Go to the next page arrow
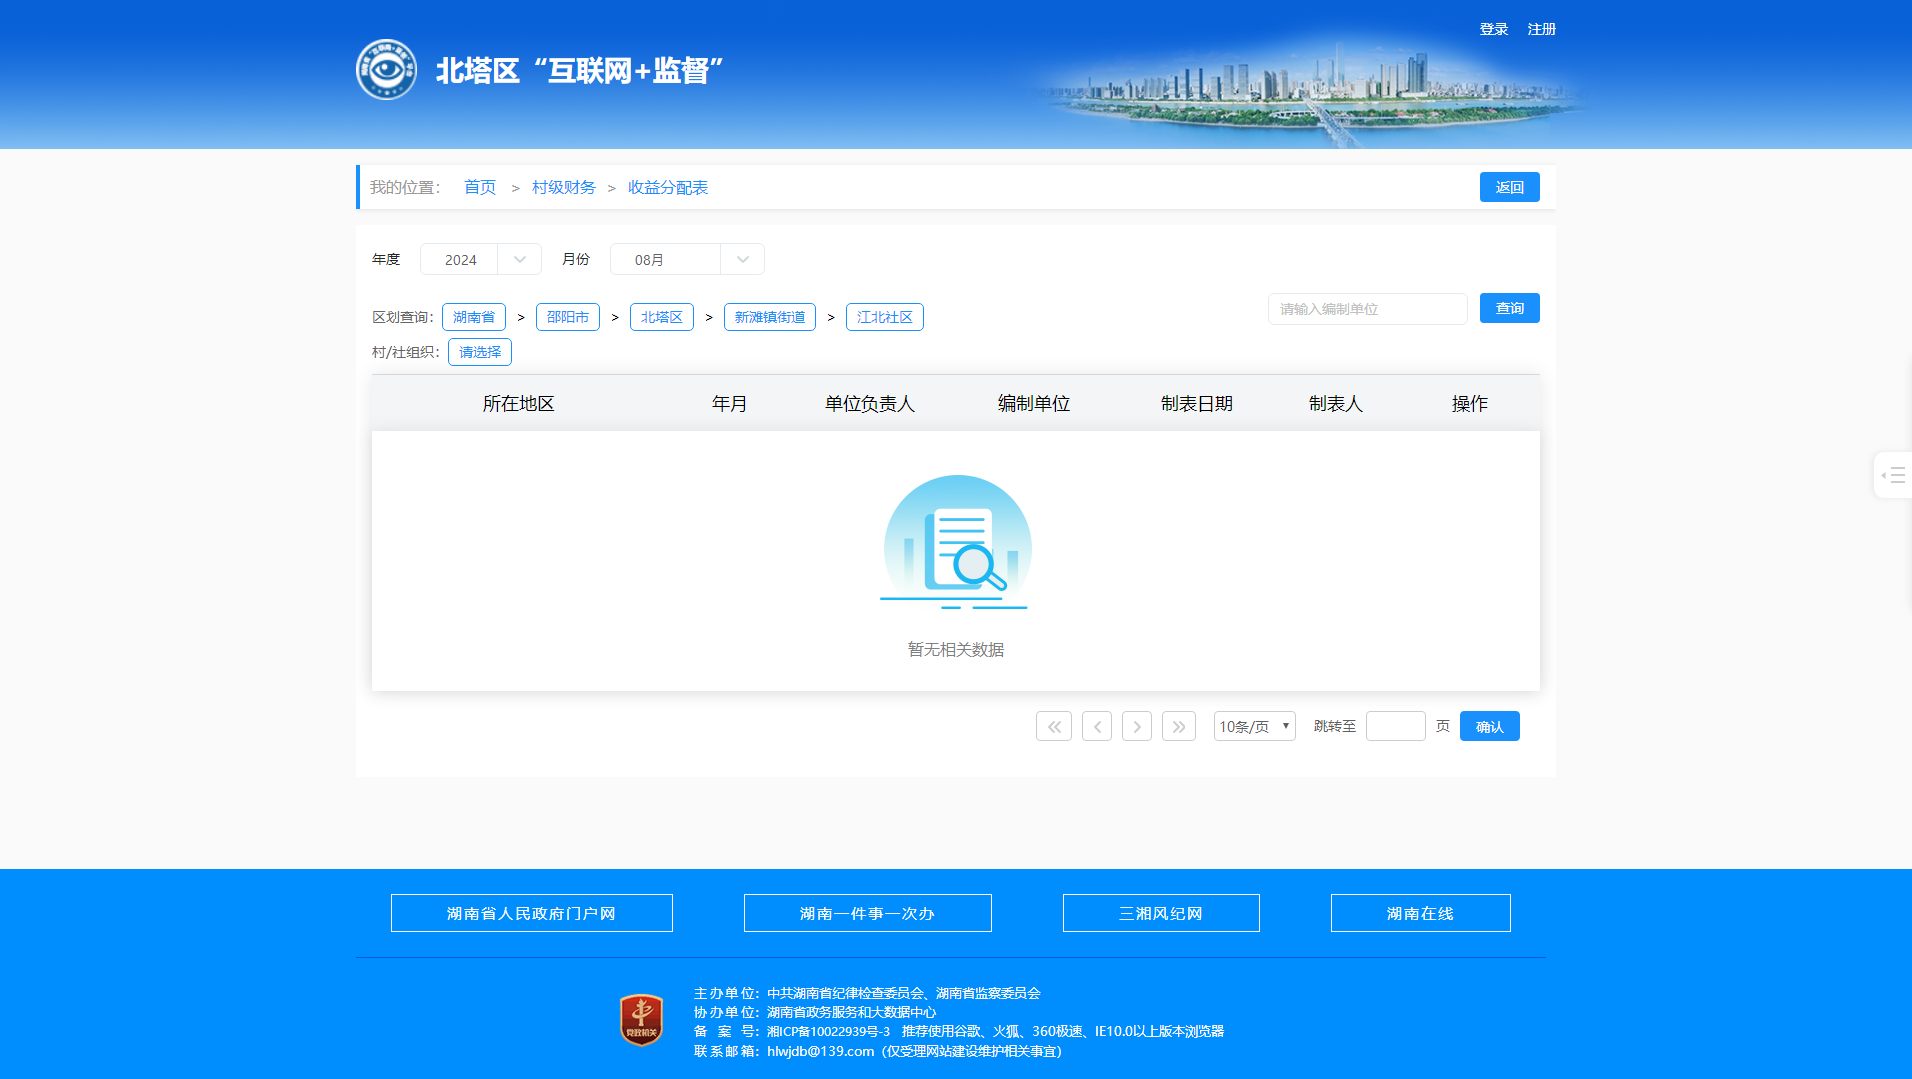Screen dimensions: 1912x1079 point(1136,726)
